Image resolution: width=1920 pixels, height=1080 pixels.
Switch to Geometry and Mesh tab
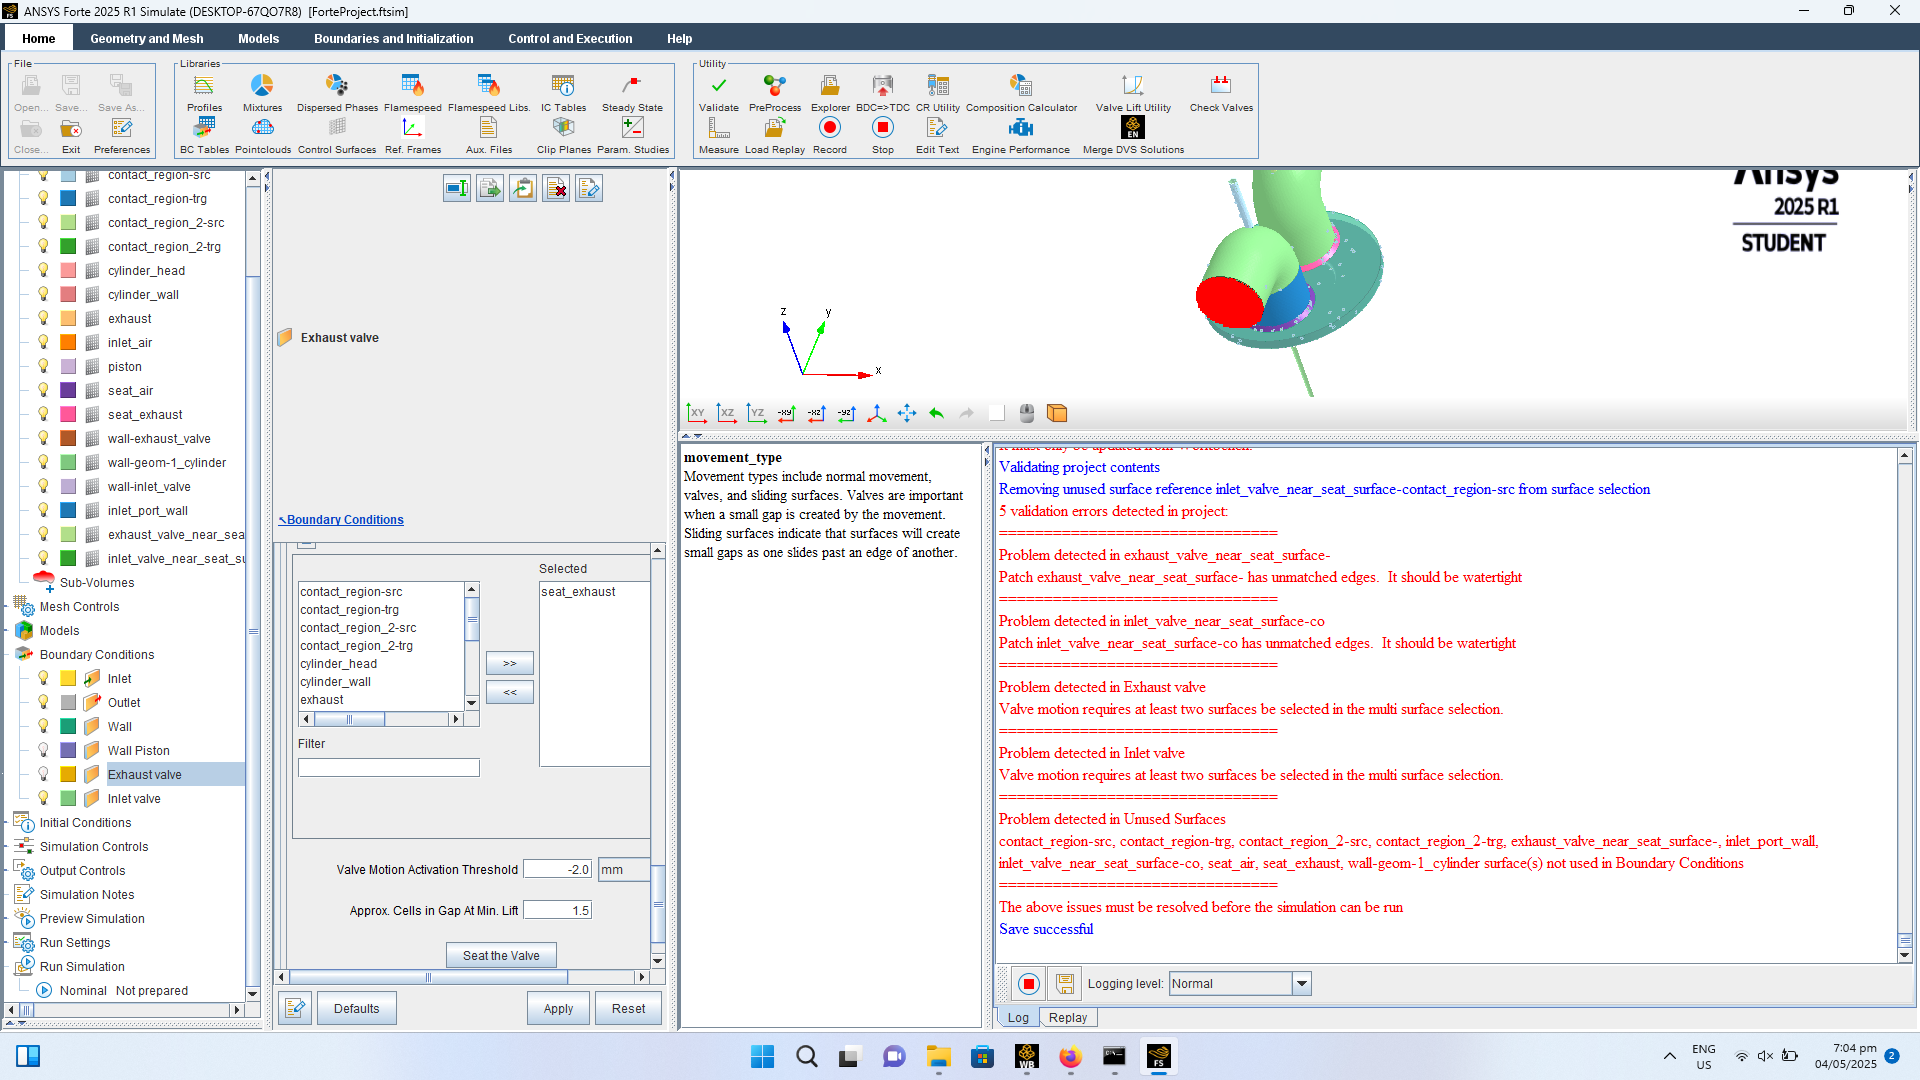tap(146, 38)
